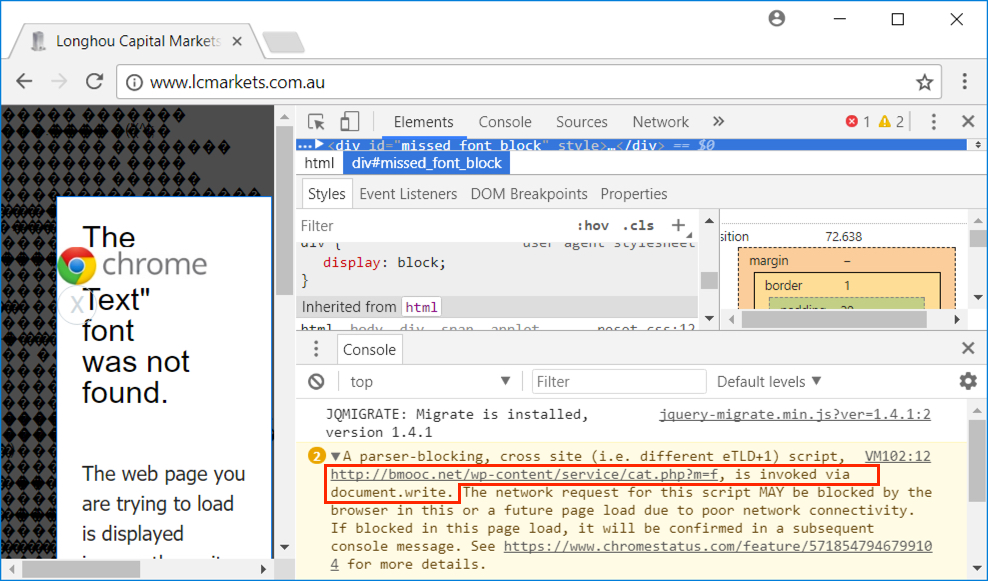The width and height of the screenshot is (988, 581).
Task: Select the Console drawer tab
Action: (x=369, y=350)
